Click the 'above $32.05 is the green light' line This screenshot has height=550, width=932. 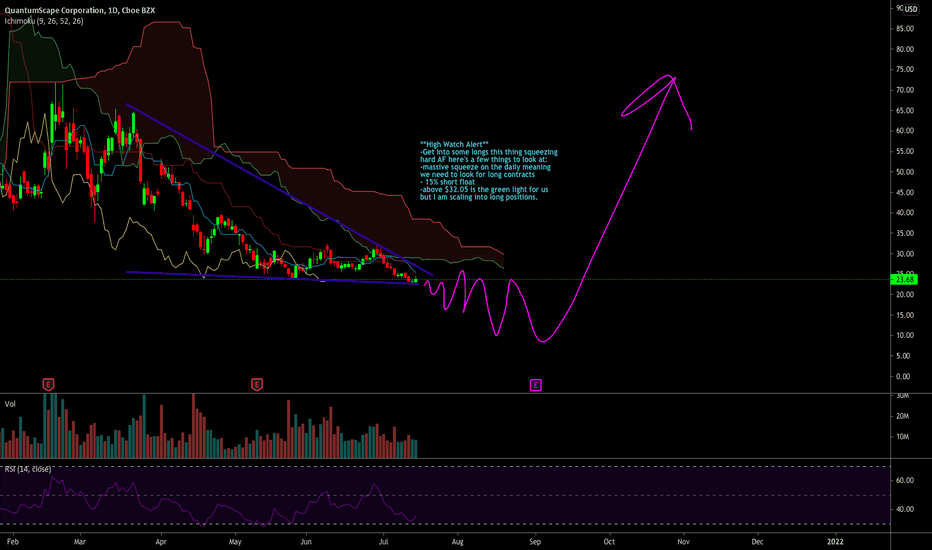[x=484, y=190]
